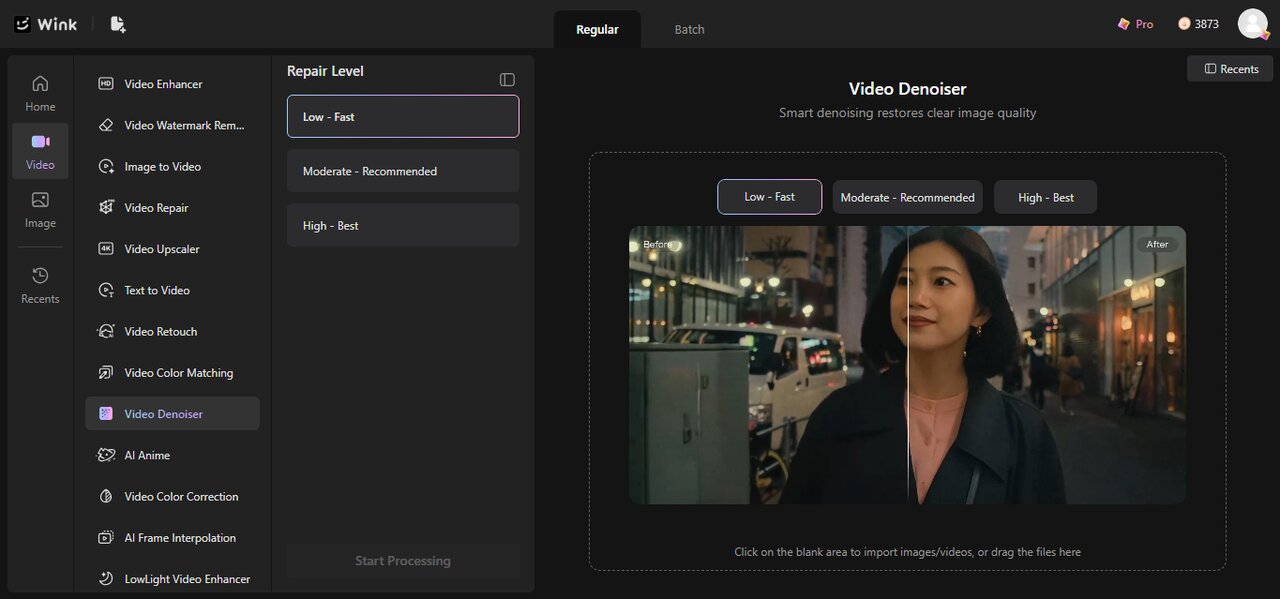Click the LowLight Video Enhancer icon

pos(106,578)
